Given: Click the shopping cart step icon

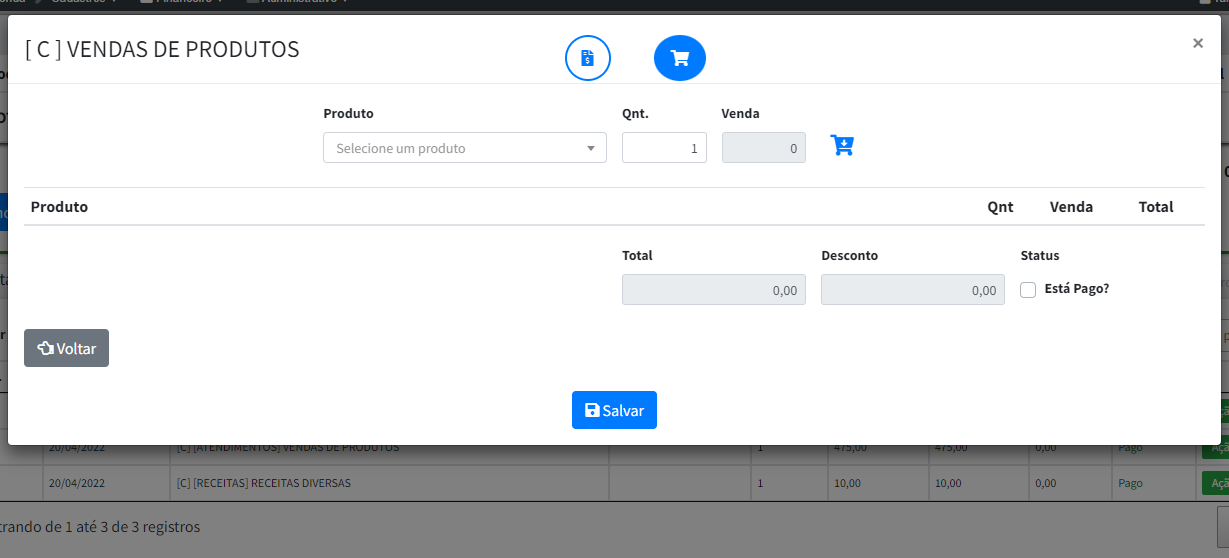Looking at the screenshot, I should [x=680, y=58].
